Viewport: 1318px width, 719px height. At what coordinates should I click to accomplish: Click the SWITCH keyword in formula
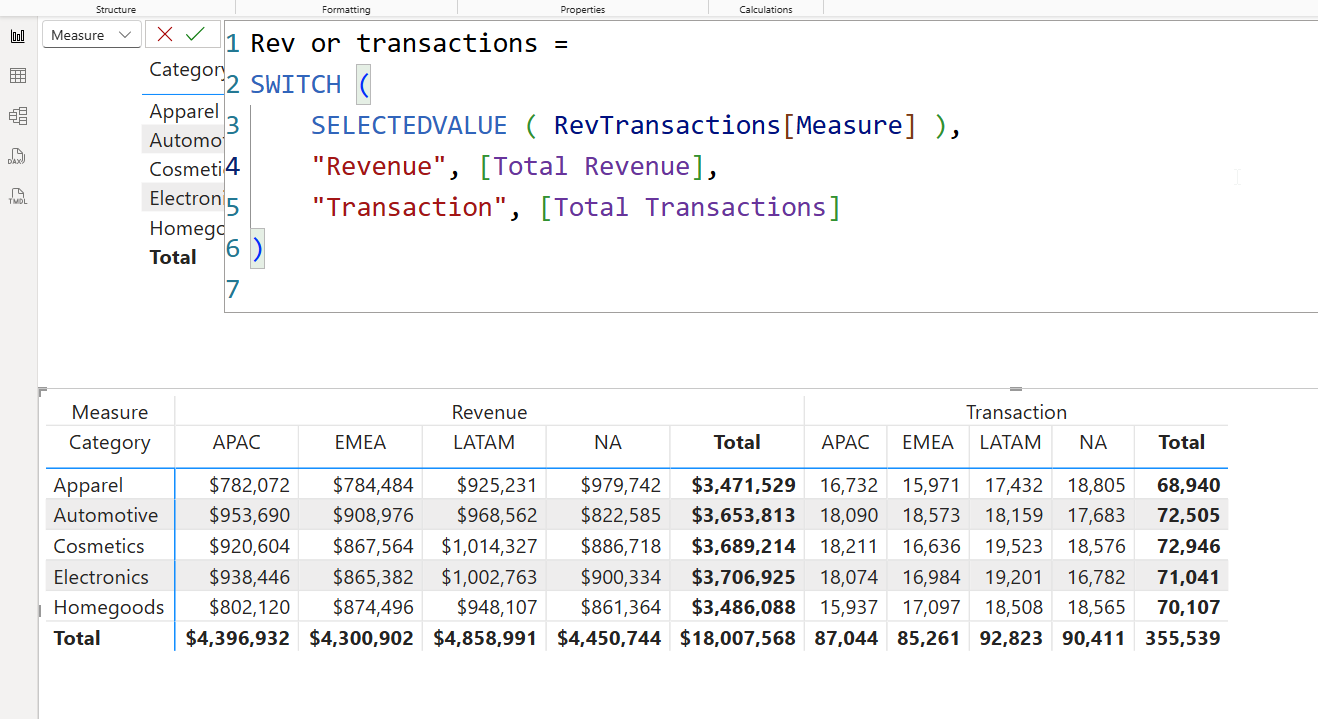point(296,84)
